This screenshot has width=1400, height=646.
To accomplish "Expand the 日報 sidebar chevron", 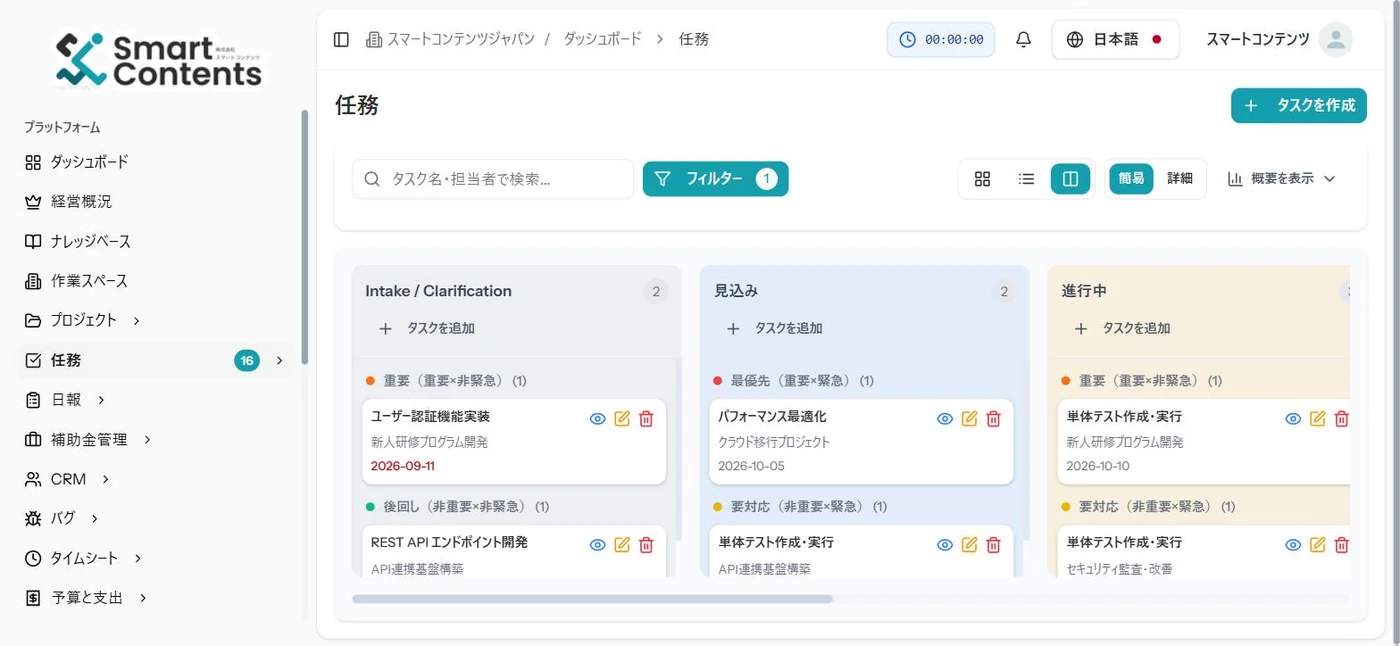I will coord(102,400).
